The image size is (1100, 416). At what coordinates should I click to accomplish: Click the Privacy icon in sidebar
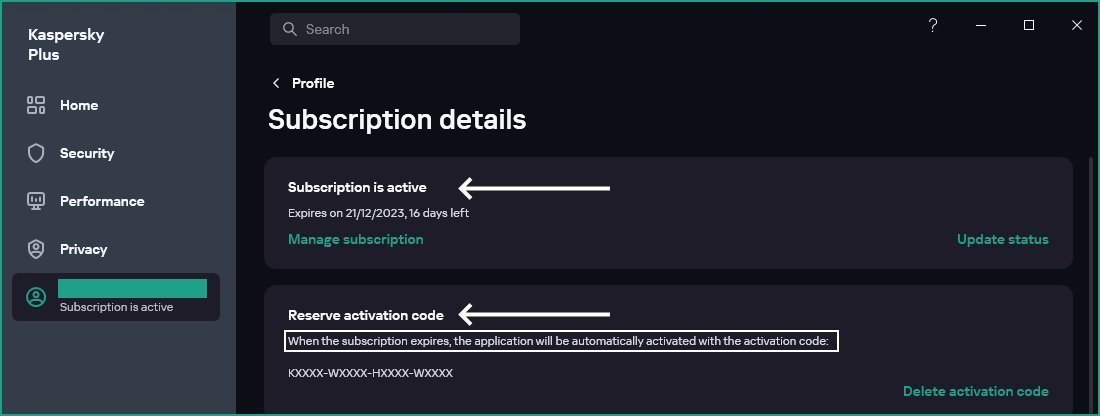click(36, 249)
